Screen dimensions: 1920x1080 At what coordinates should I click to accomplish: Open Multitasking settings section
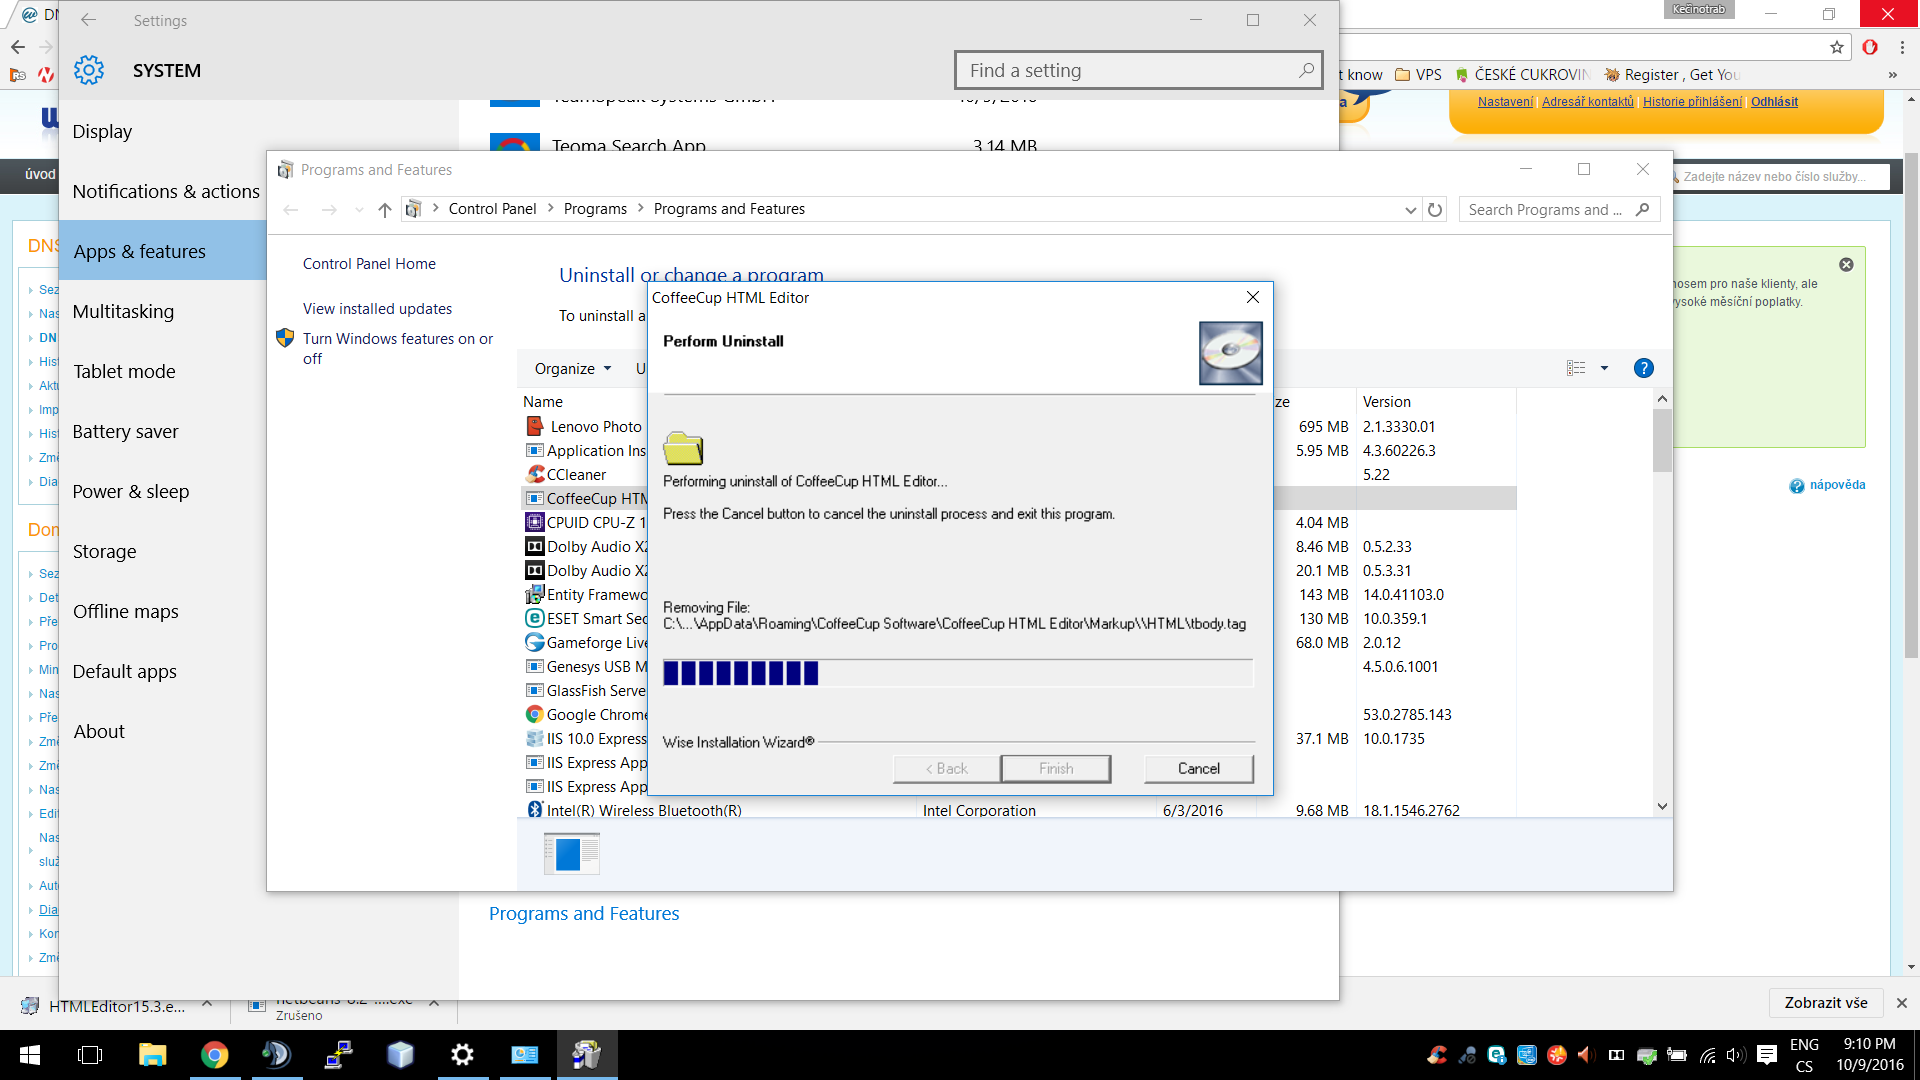(123, 312)
